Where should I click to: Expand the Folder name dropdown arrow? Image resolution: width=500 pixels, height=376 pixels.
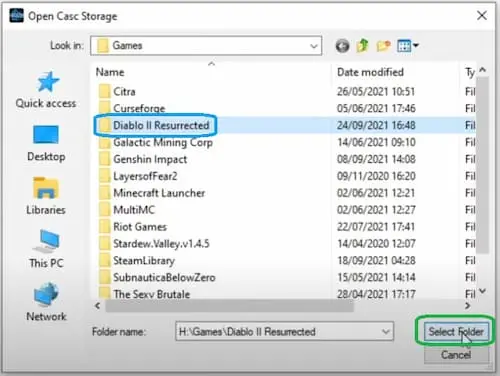click(x=386, y=331)
